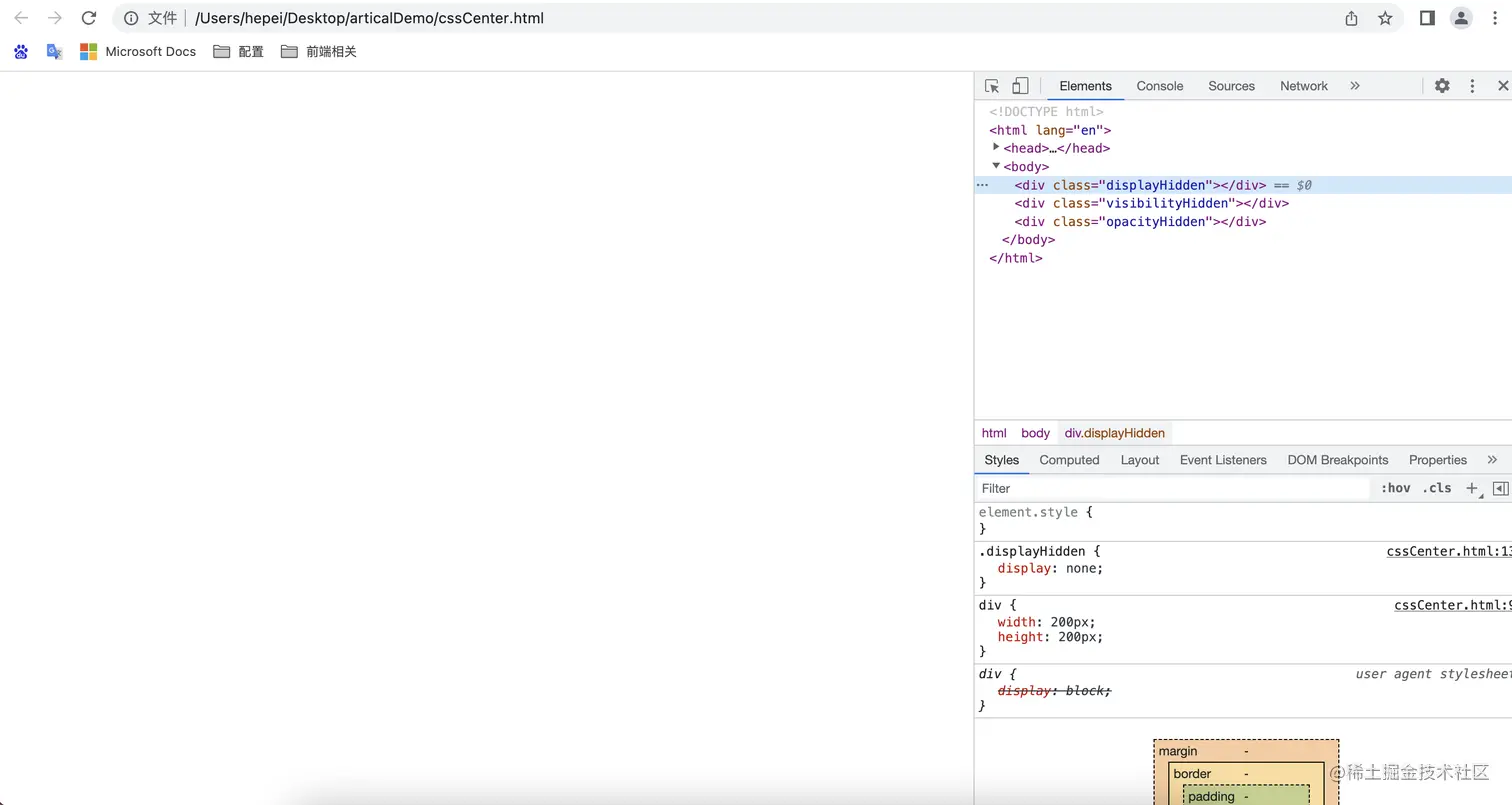The image size is (1512, 805).
Task: Toggle the device toolbar emulation icon
Action: (x=1020, y=86)
